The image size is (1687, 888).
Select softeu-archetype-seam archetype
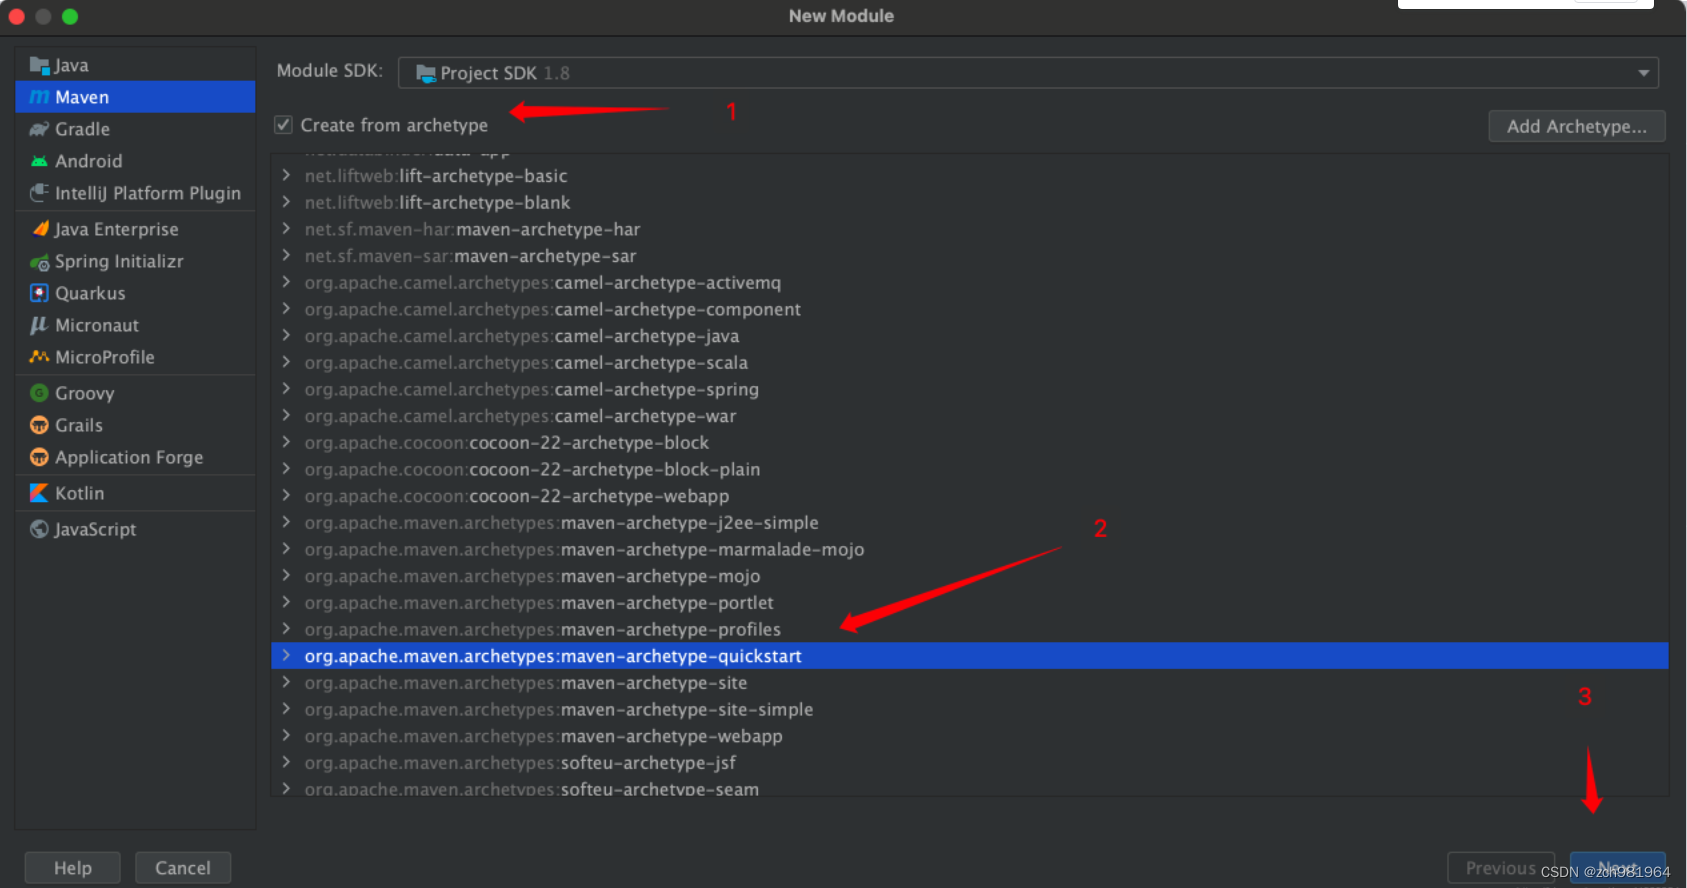pos(969,788)
